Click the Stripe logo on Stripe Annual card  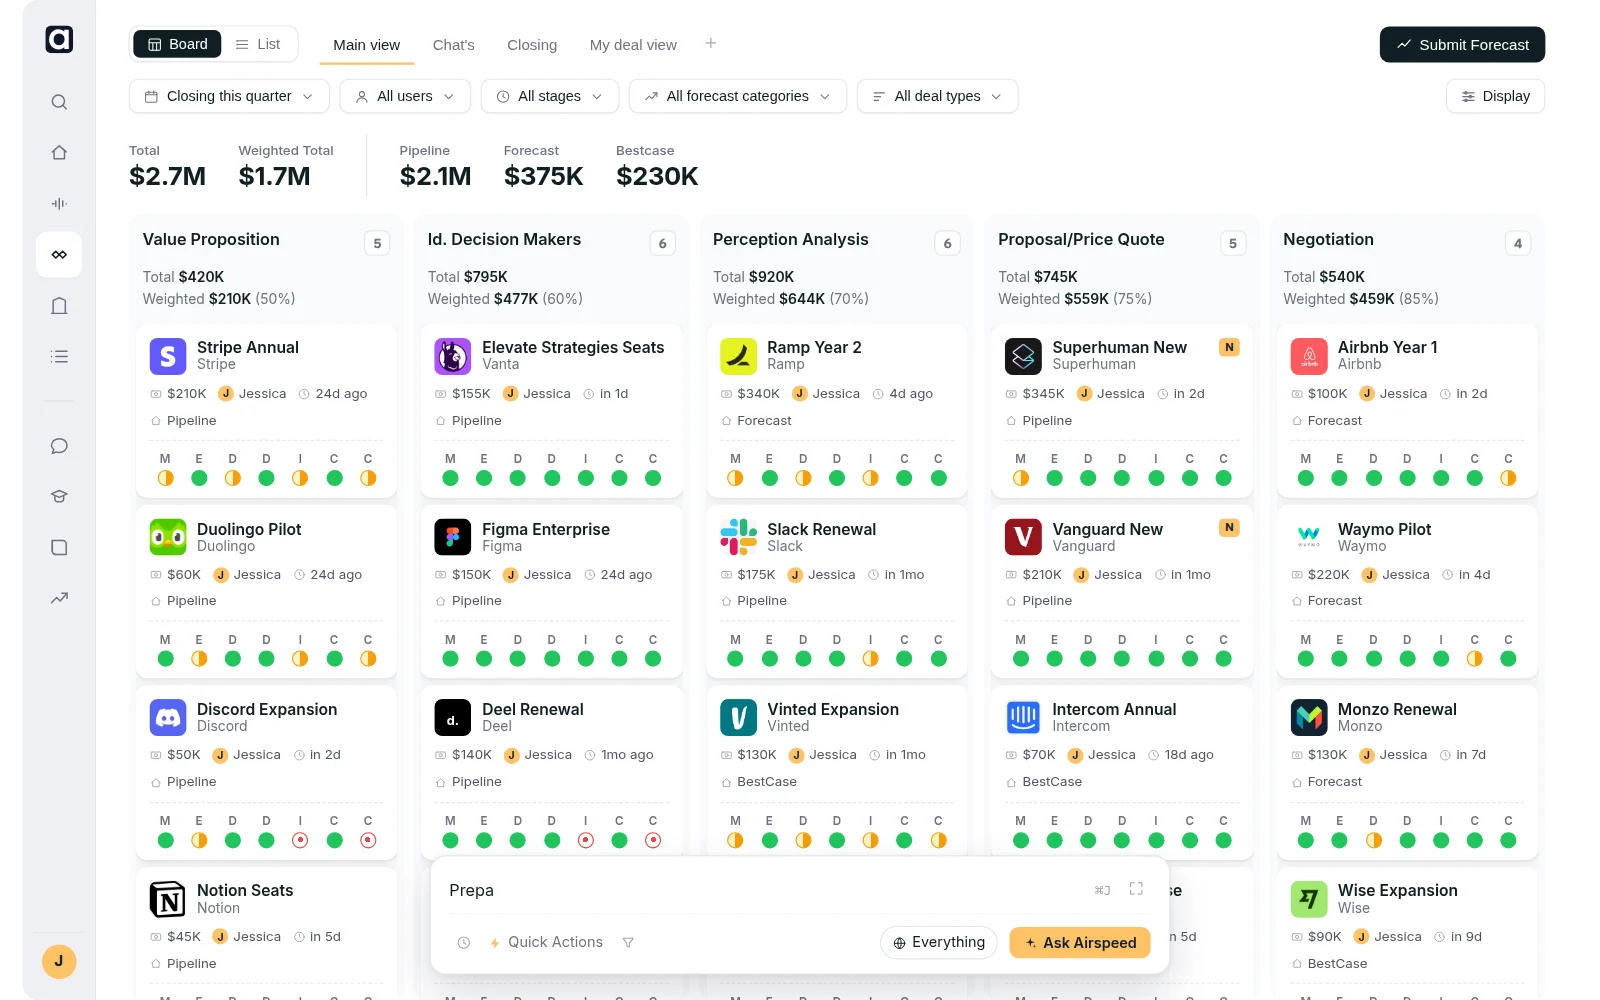click(168, 356)
